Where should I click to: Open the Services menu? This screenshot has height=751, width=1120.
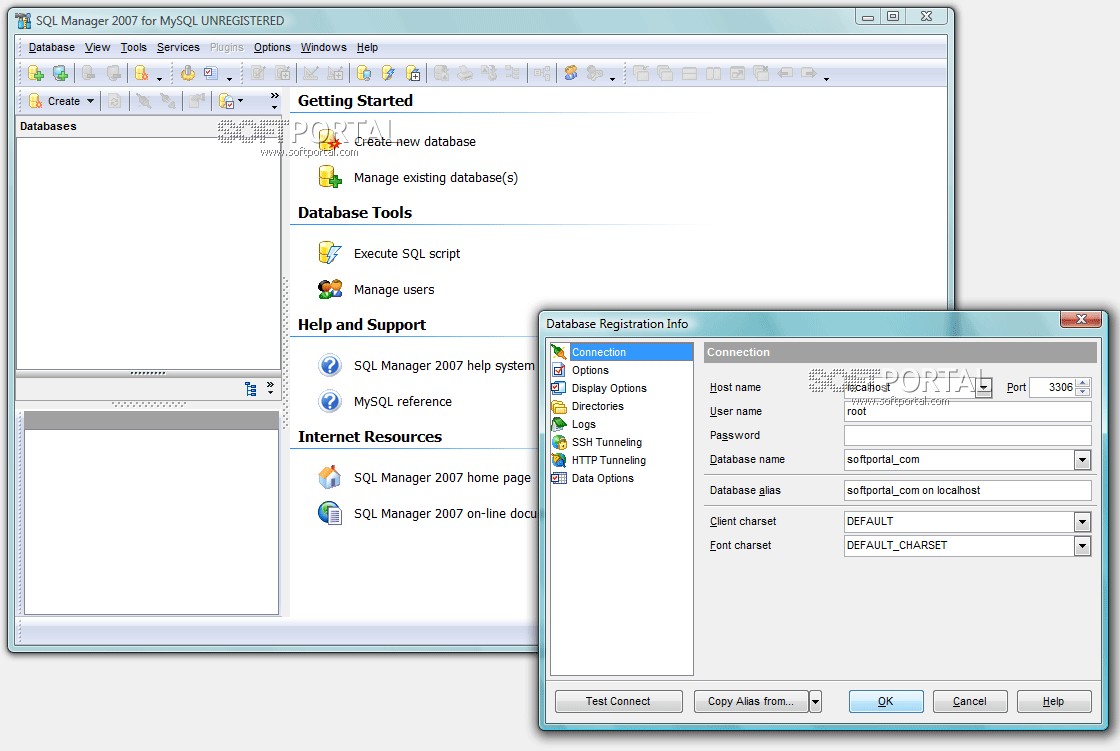click(178, 47)
